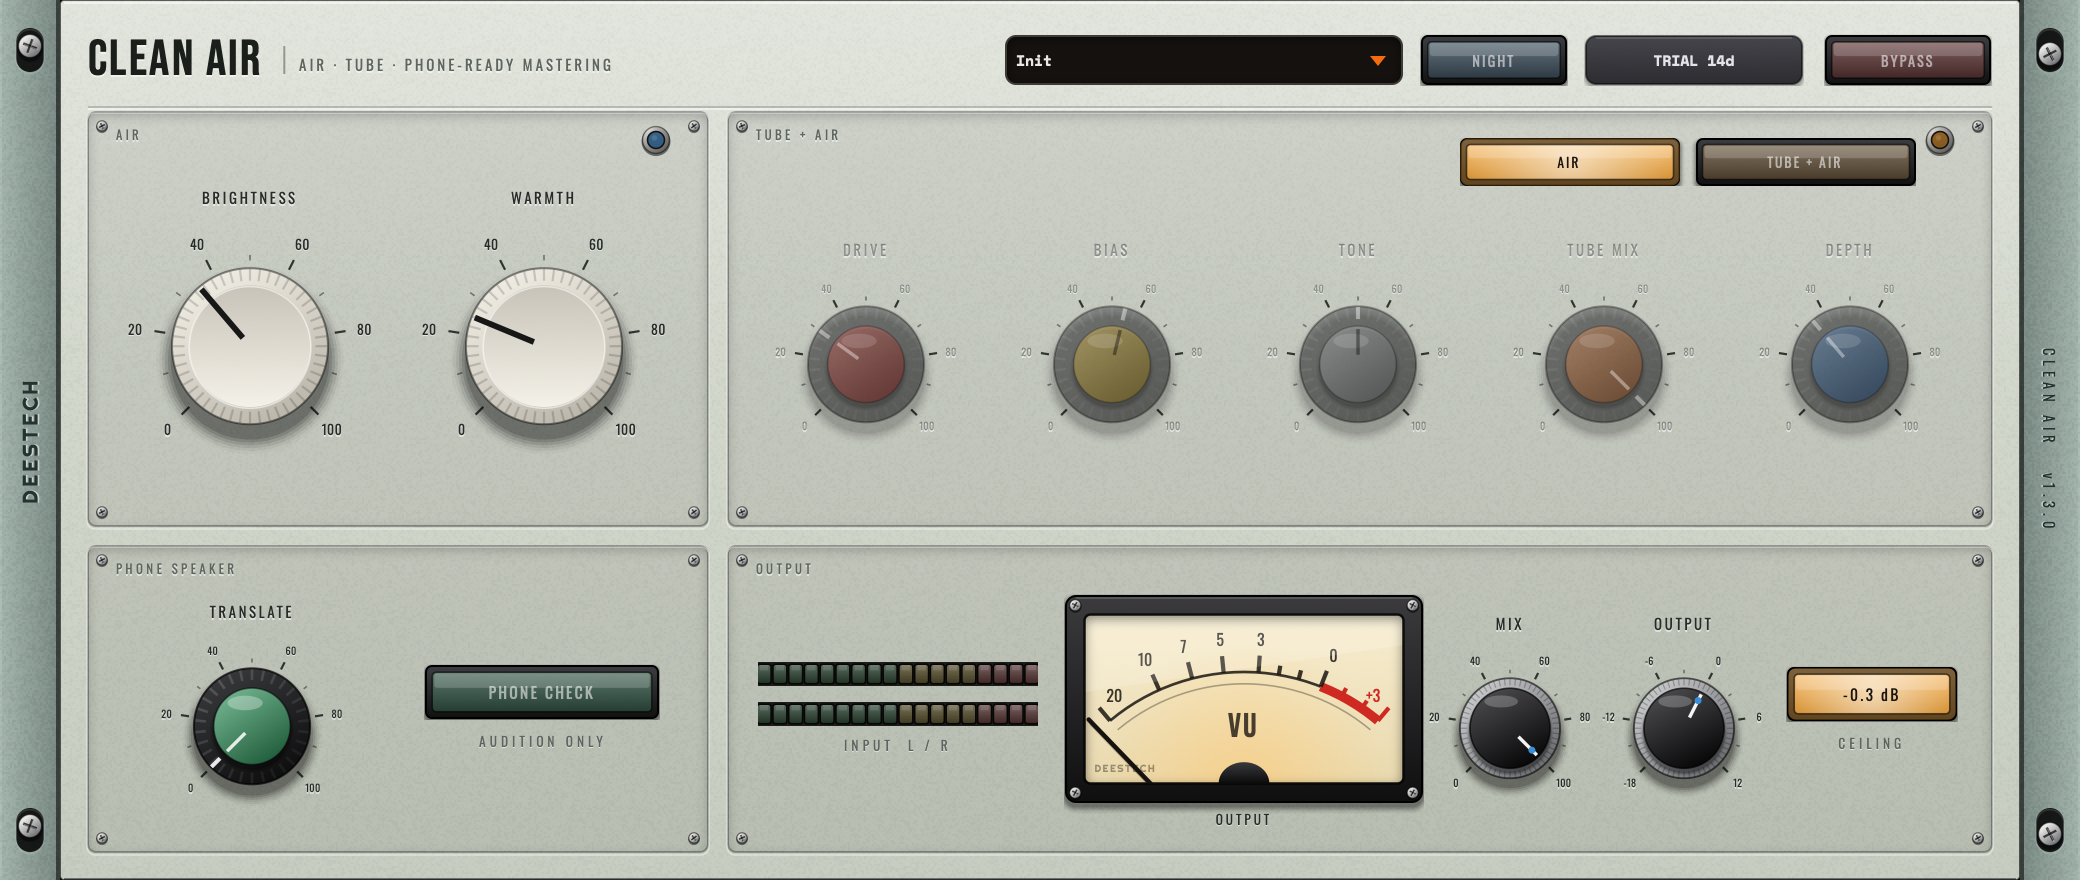Click the DEESTECH brand label on left rail
The height and width of the screenshot is (880, 2080).
click(x=30, y=441)
